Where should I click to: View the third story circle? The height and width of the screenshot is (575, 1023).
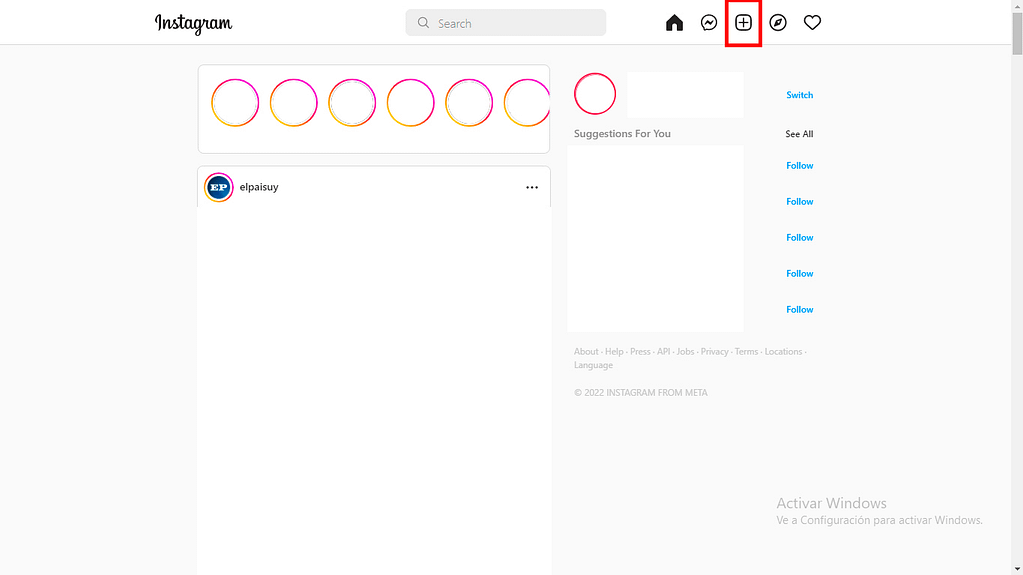[x=352, y=102]
